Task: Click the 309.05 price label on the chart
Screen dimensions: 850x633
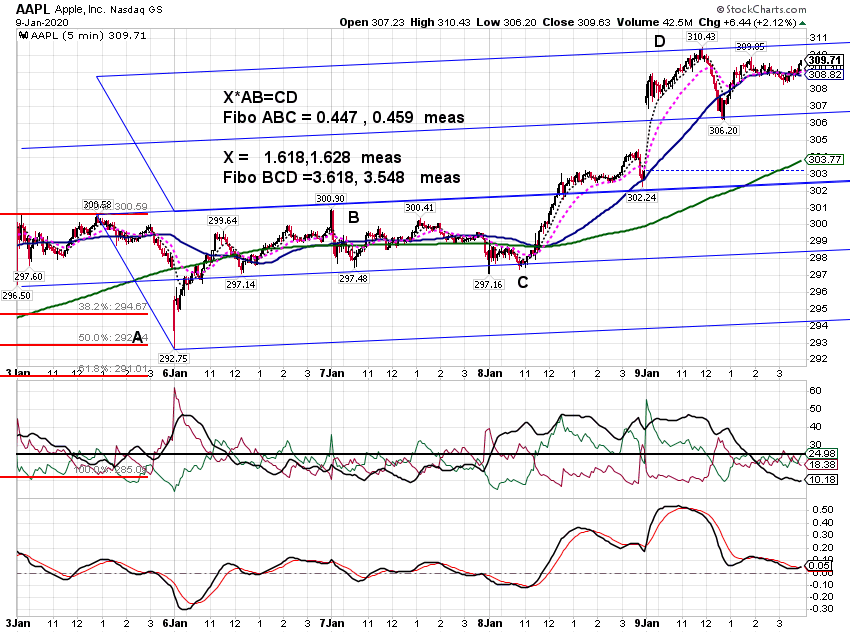Action: [x=750, y=47]
